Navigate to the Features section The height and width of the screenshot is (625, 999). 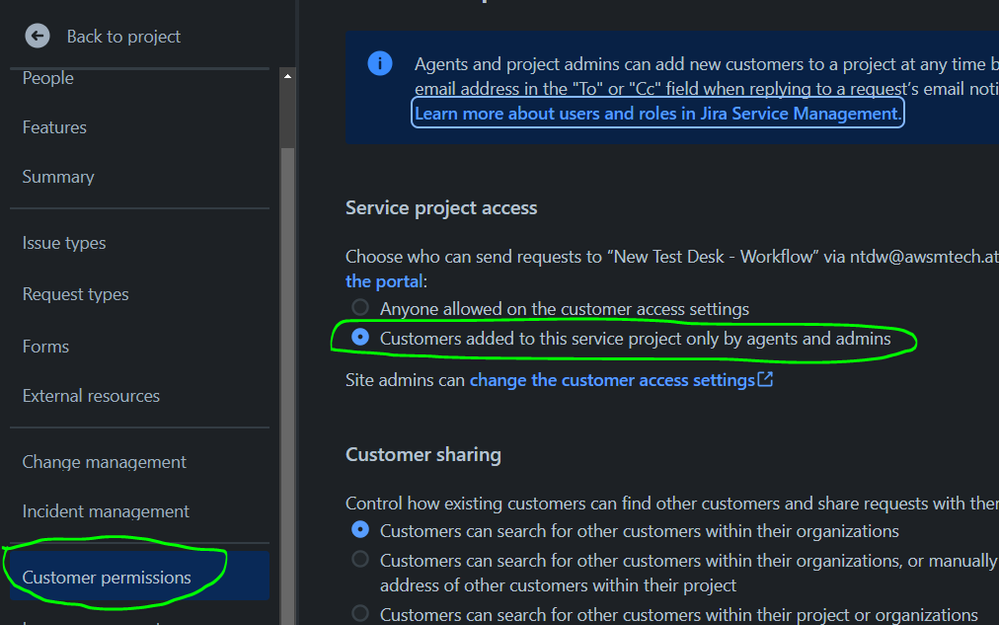pyautogui.click(x=53, y=127)
